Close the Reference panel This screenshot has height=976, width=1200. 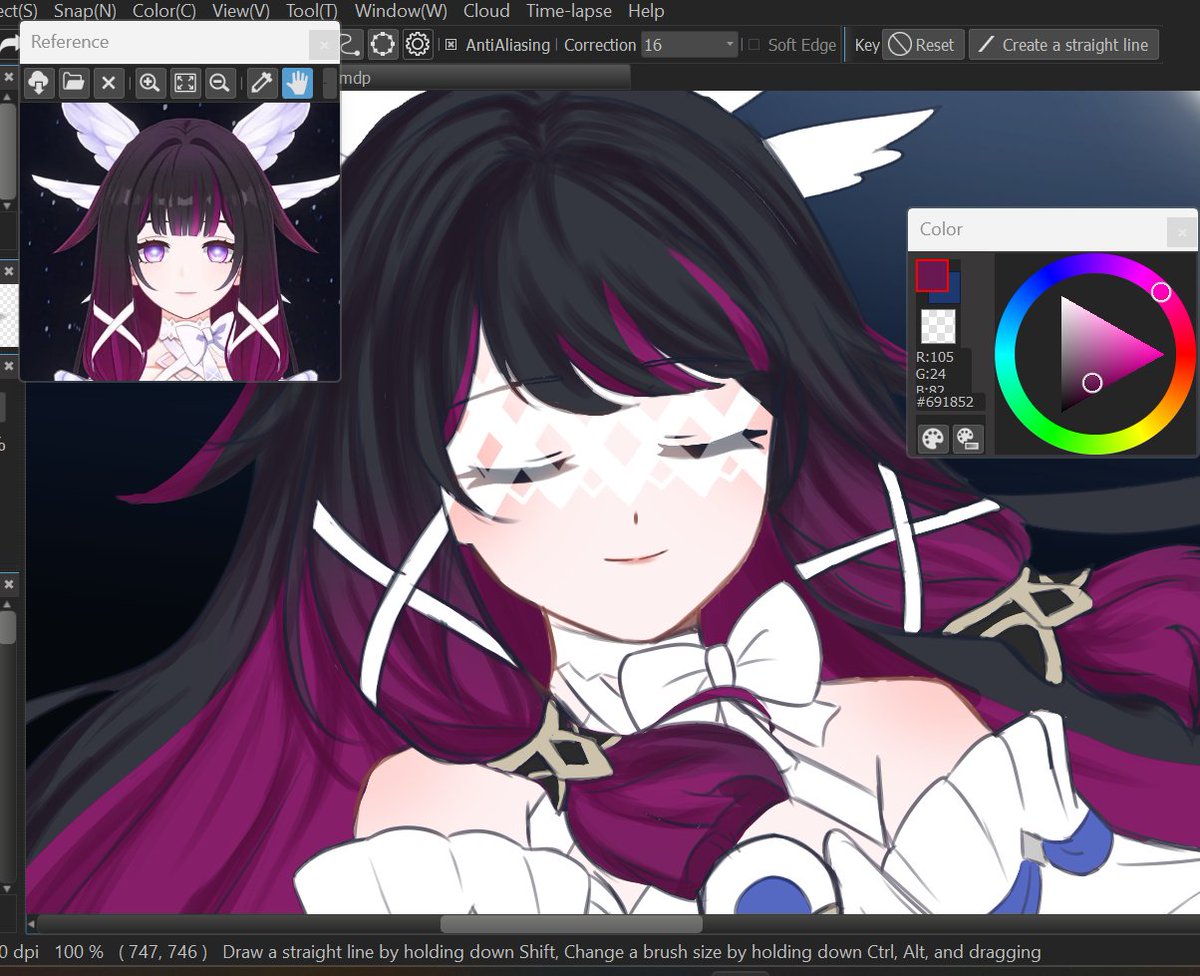point(324,45)
